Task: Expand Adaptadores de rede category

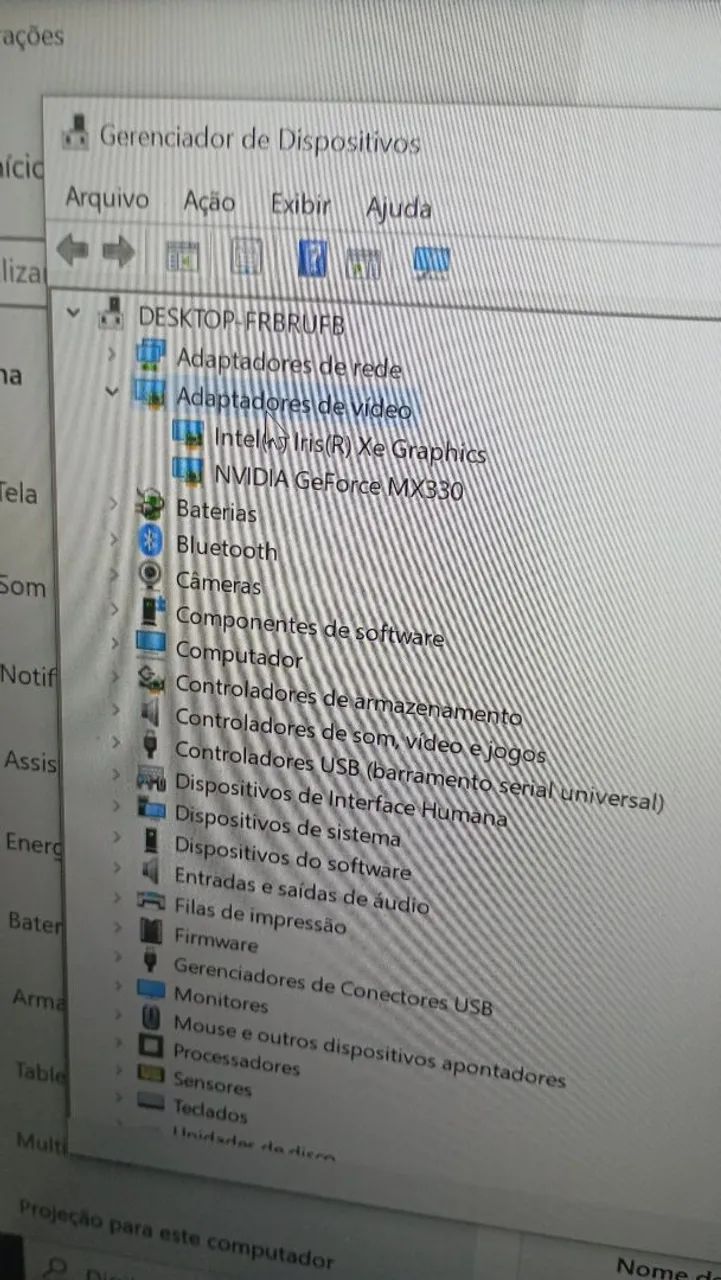Action: 111,353
